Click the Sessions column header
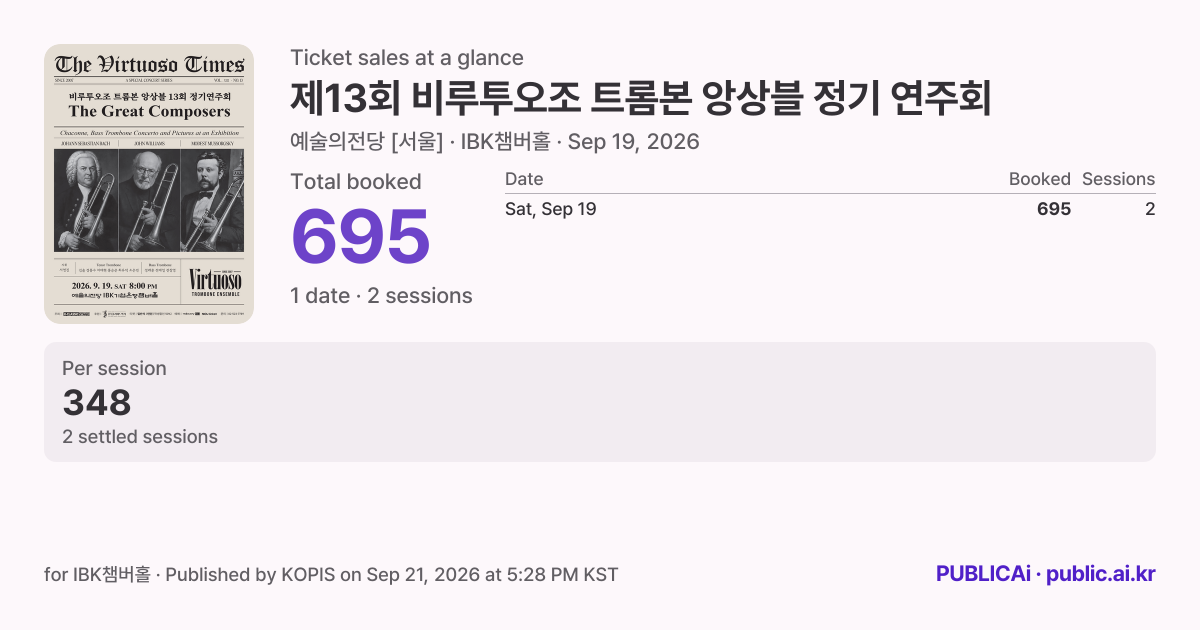This screenshot has height=630, width=1200. tap(1119, 179)
